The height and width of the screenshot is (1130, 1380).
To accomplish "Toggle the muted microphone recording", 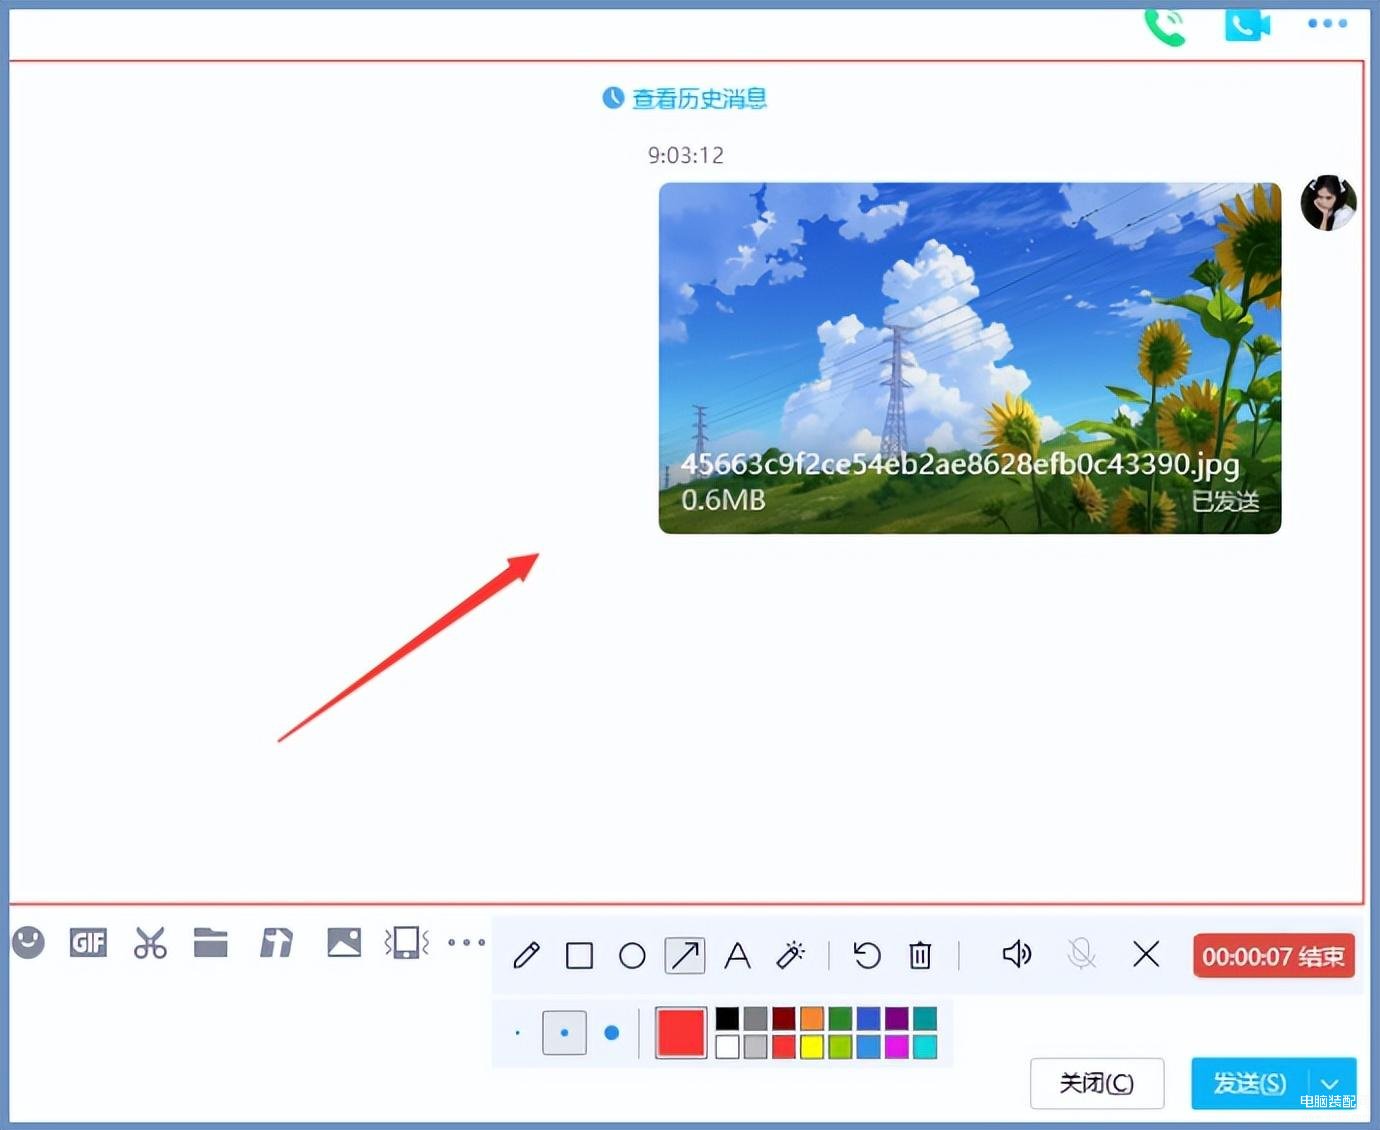I will (x=1081, y=955).
